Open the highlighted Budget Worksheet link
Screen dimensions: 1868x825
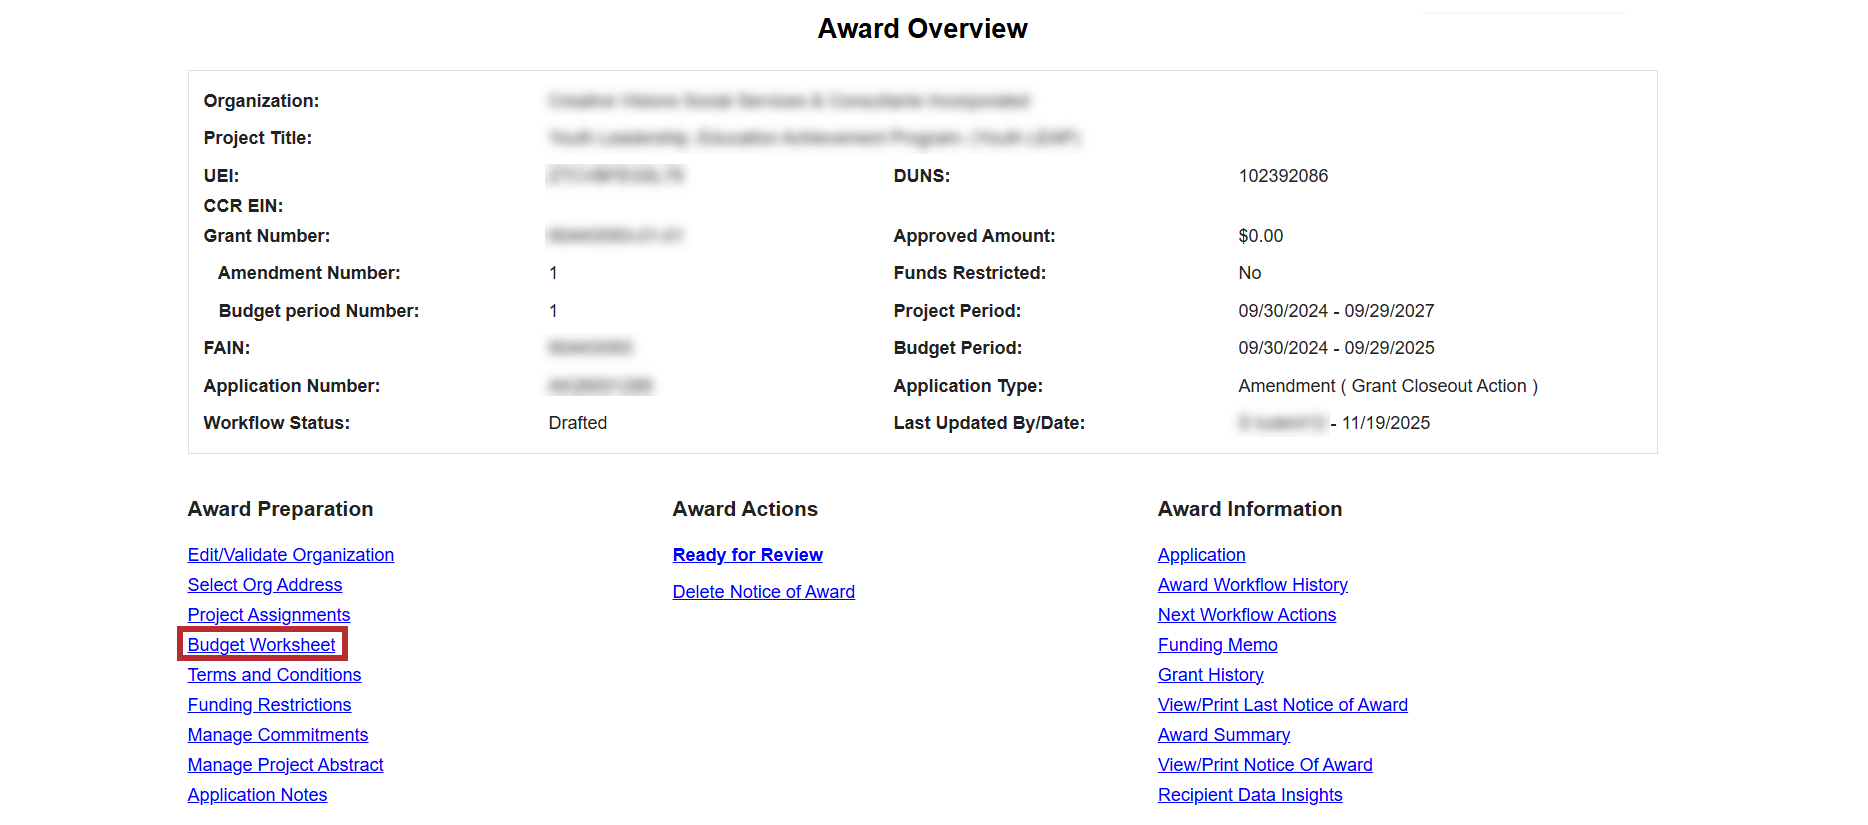(x=261, y=645)
